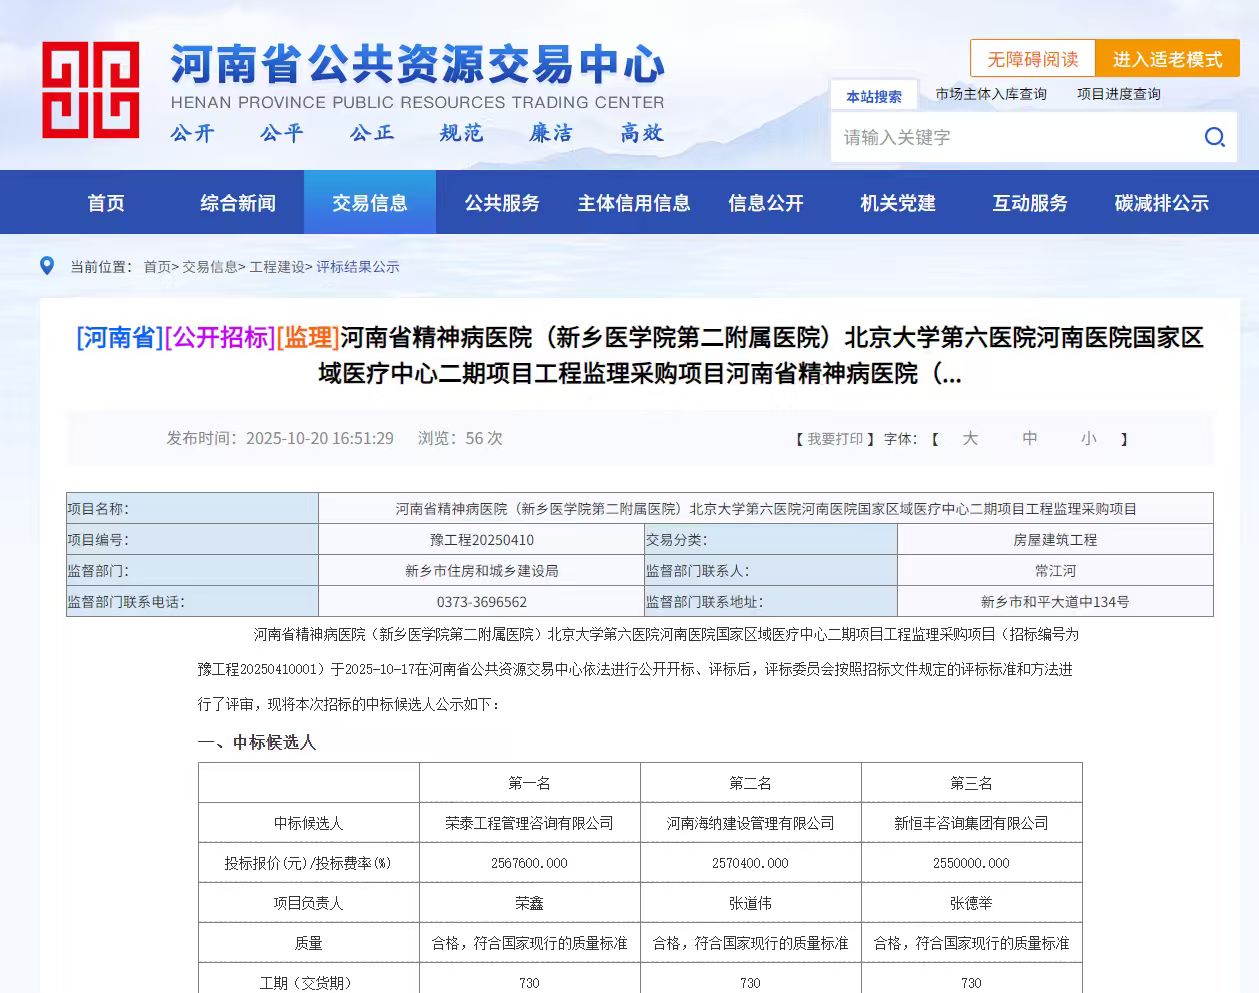Set font size to 大 (large)
This screenshot has width=1259, height=993.
tap(969, 439)
